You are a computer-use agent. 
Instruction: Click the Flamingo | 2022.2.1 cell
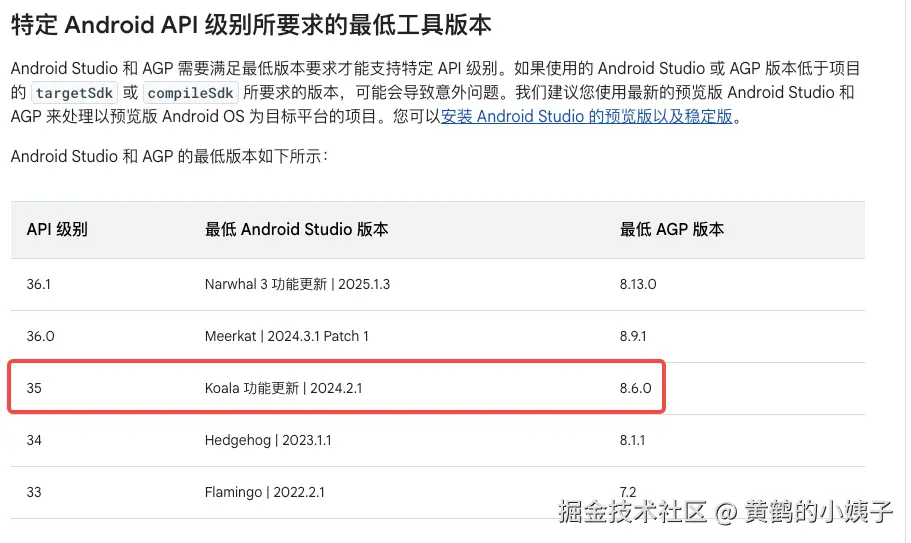[264, 492]
